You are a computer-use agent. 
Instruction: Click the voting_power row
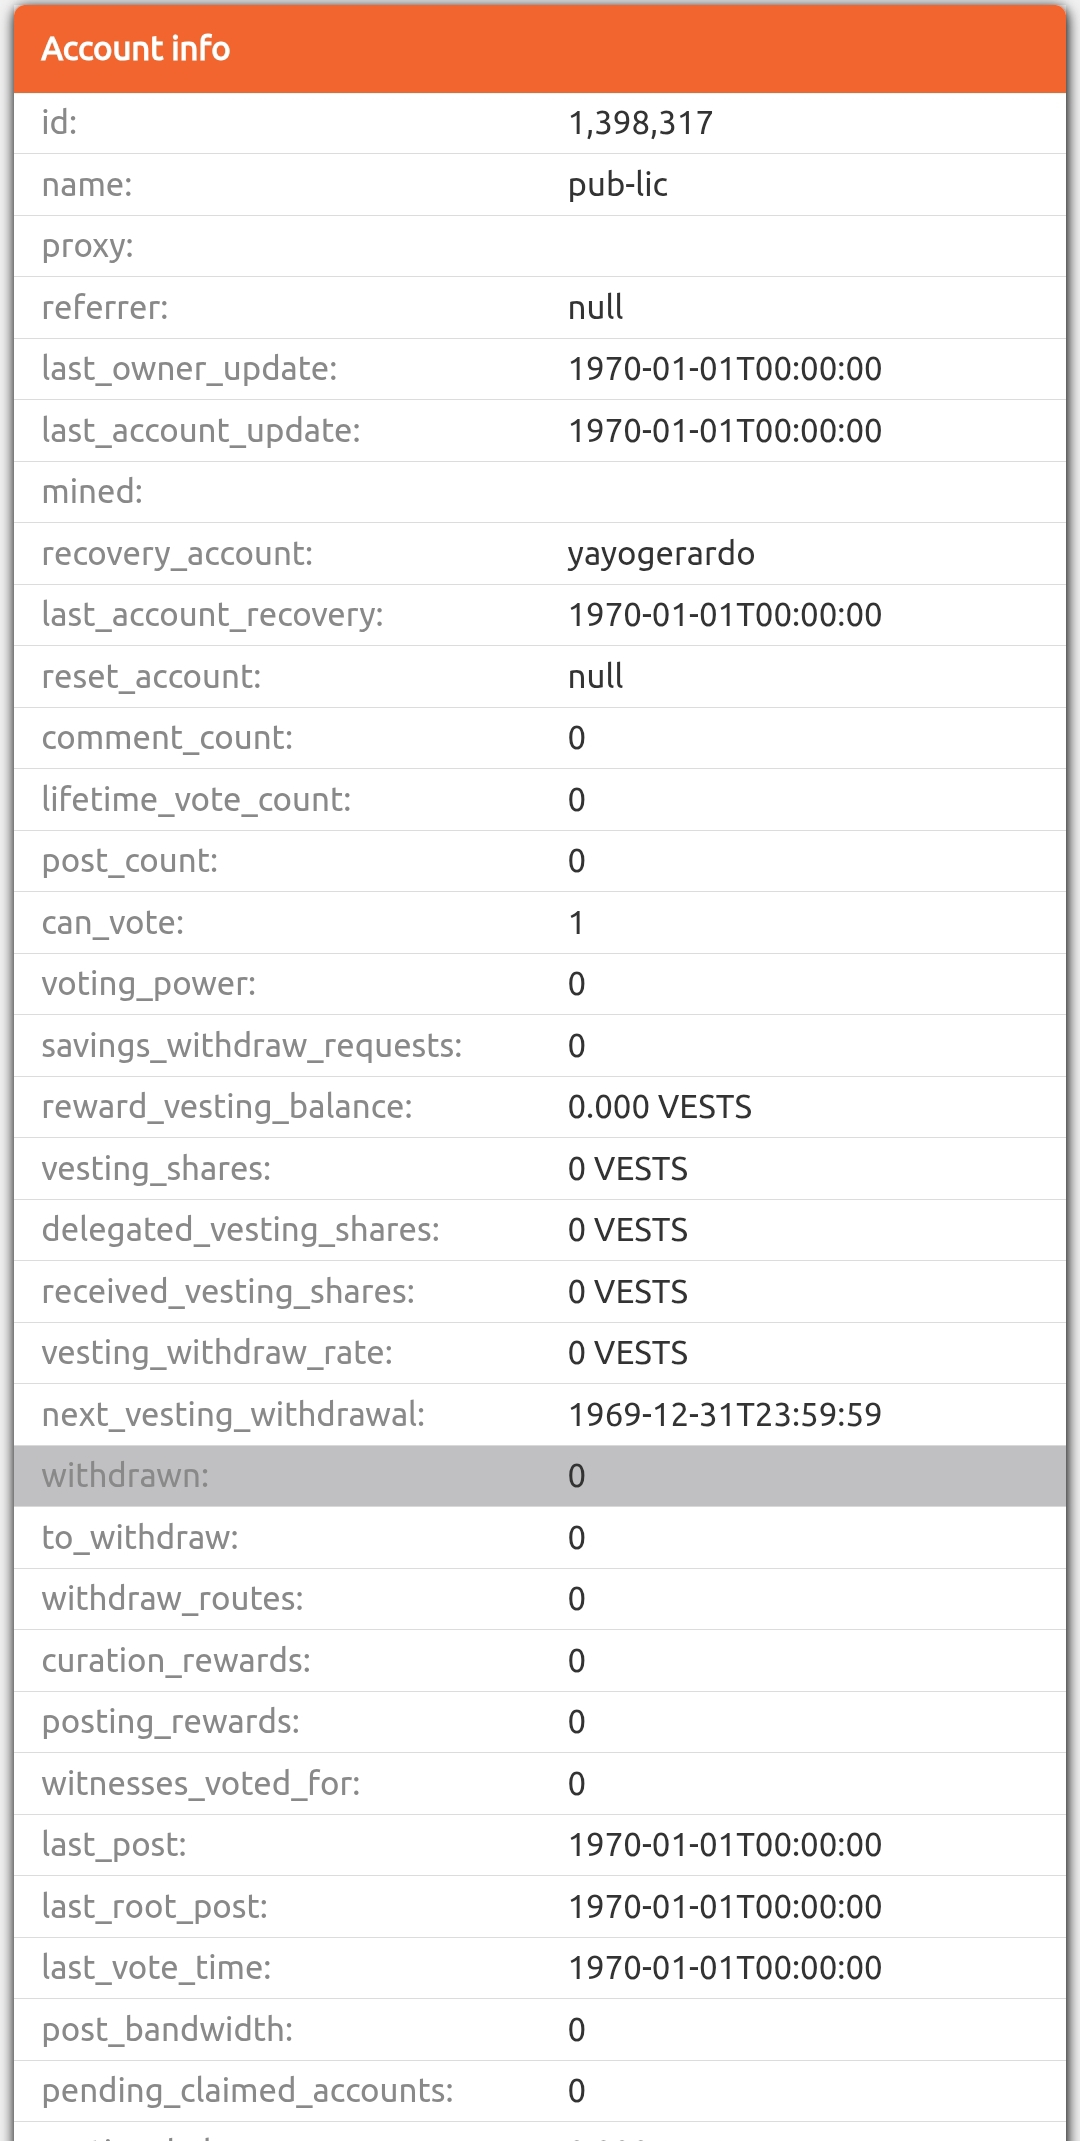(x=540, y=984)
